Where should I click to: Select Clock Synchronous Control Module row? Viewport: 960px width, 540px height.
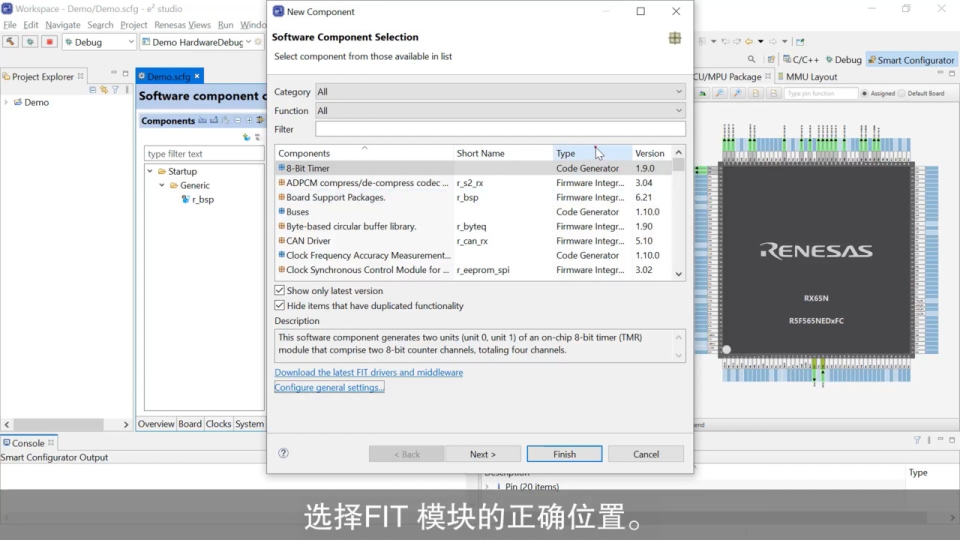473,270
